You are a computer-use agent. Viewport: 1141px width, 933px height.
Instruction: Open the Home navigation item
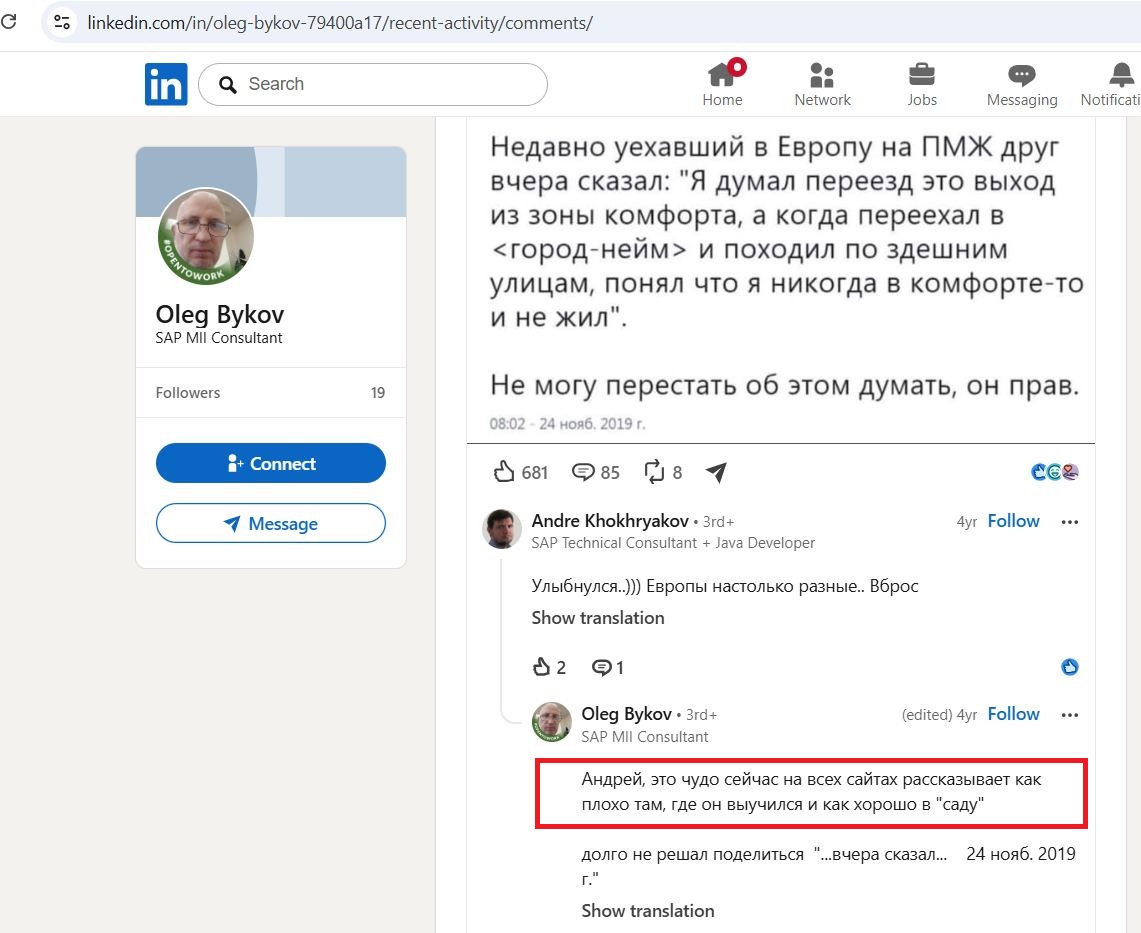723,84
